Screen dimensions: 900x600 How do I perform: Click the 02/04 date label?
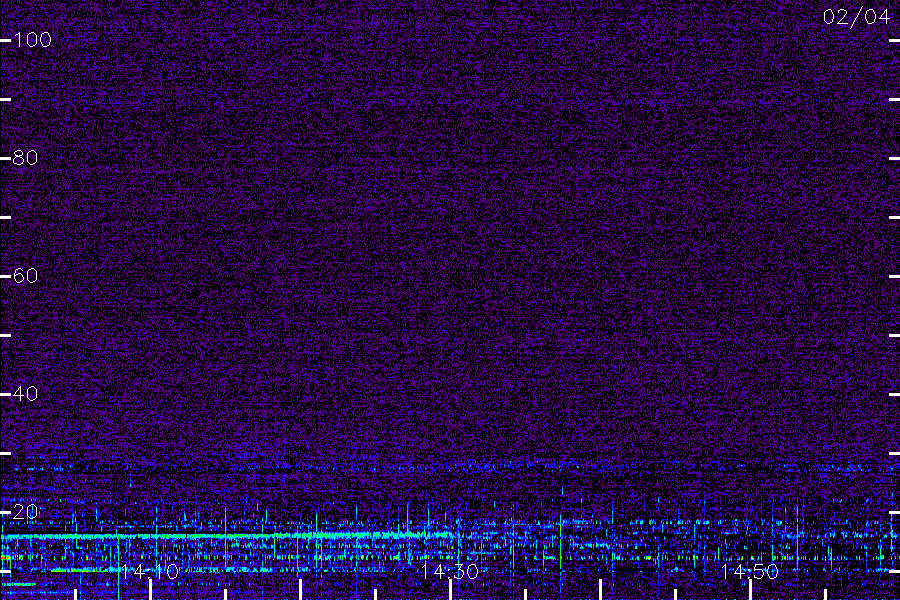(856, 17)
